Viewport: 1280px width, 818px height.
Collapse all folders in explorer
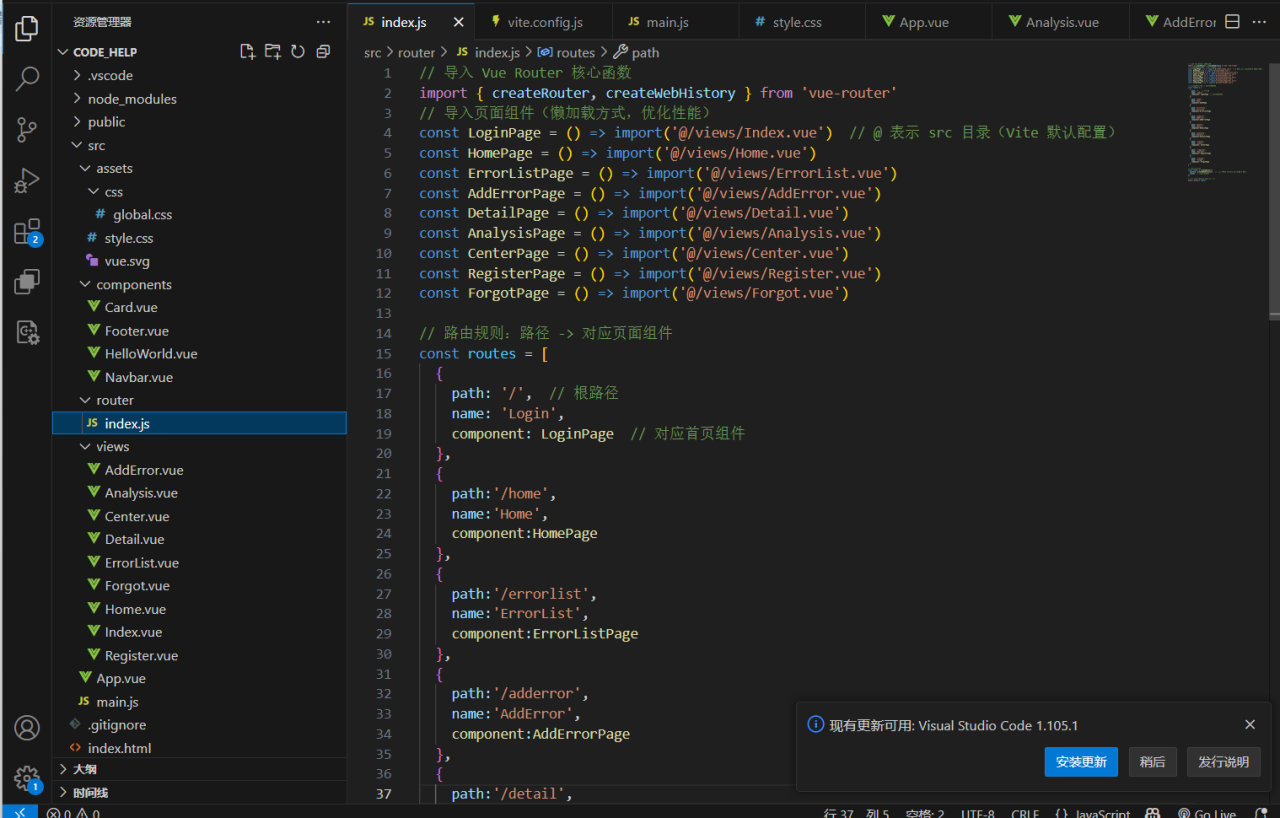(x=323, y=51)
